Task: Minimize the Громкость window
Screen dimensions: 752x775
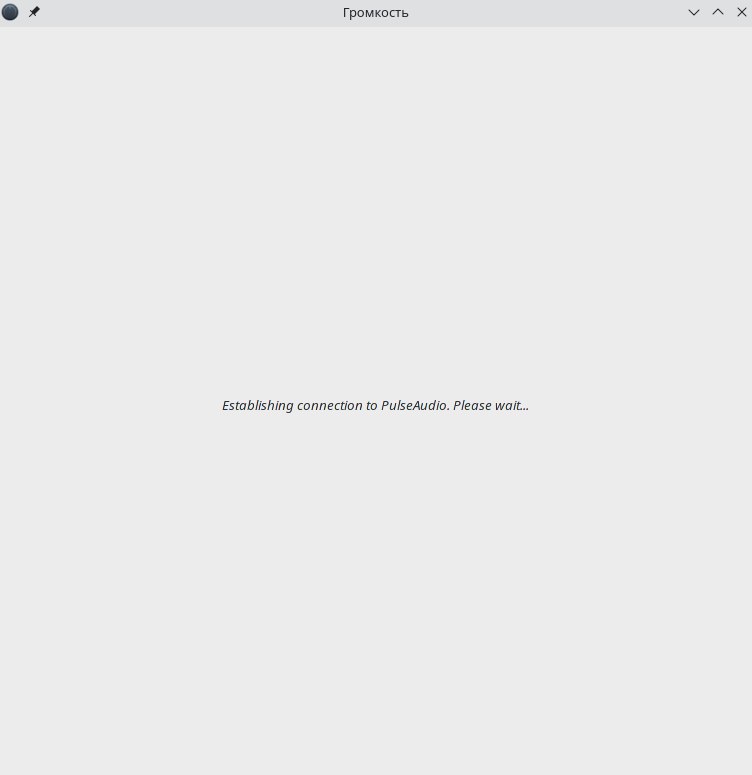Action: tap(694, 12)
